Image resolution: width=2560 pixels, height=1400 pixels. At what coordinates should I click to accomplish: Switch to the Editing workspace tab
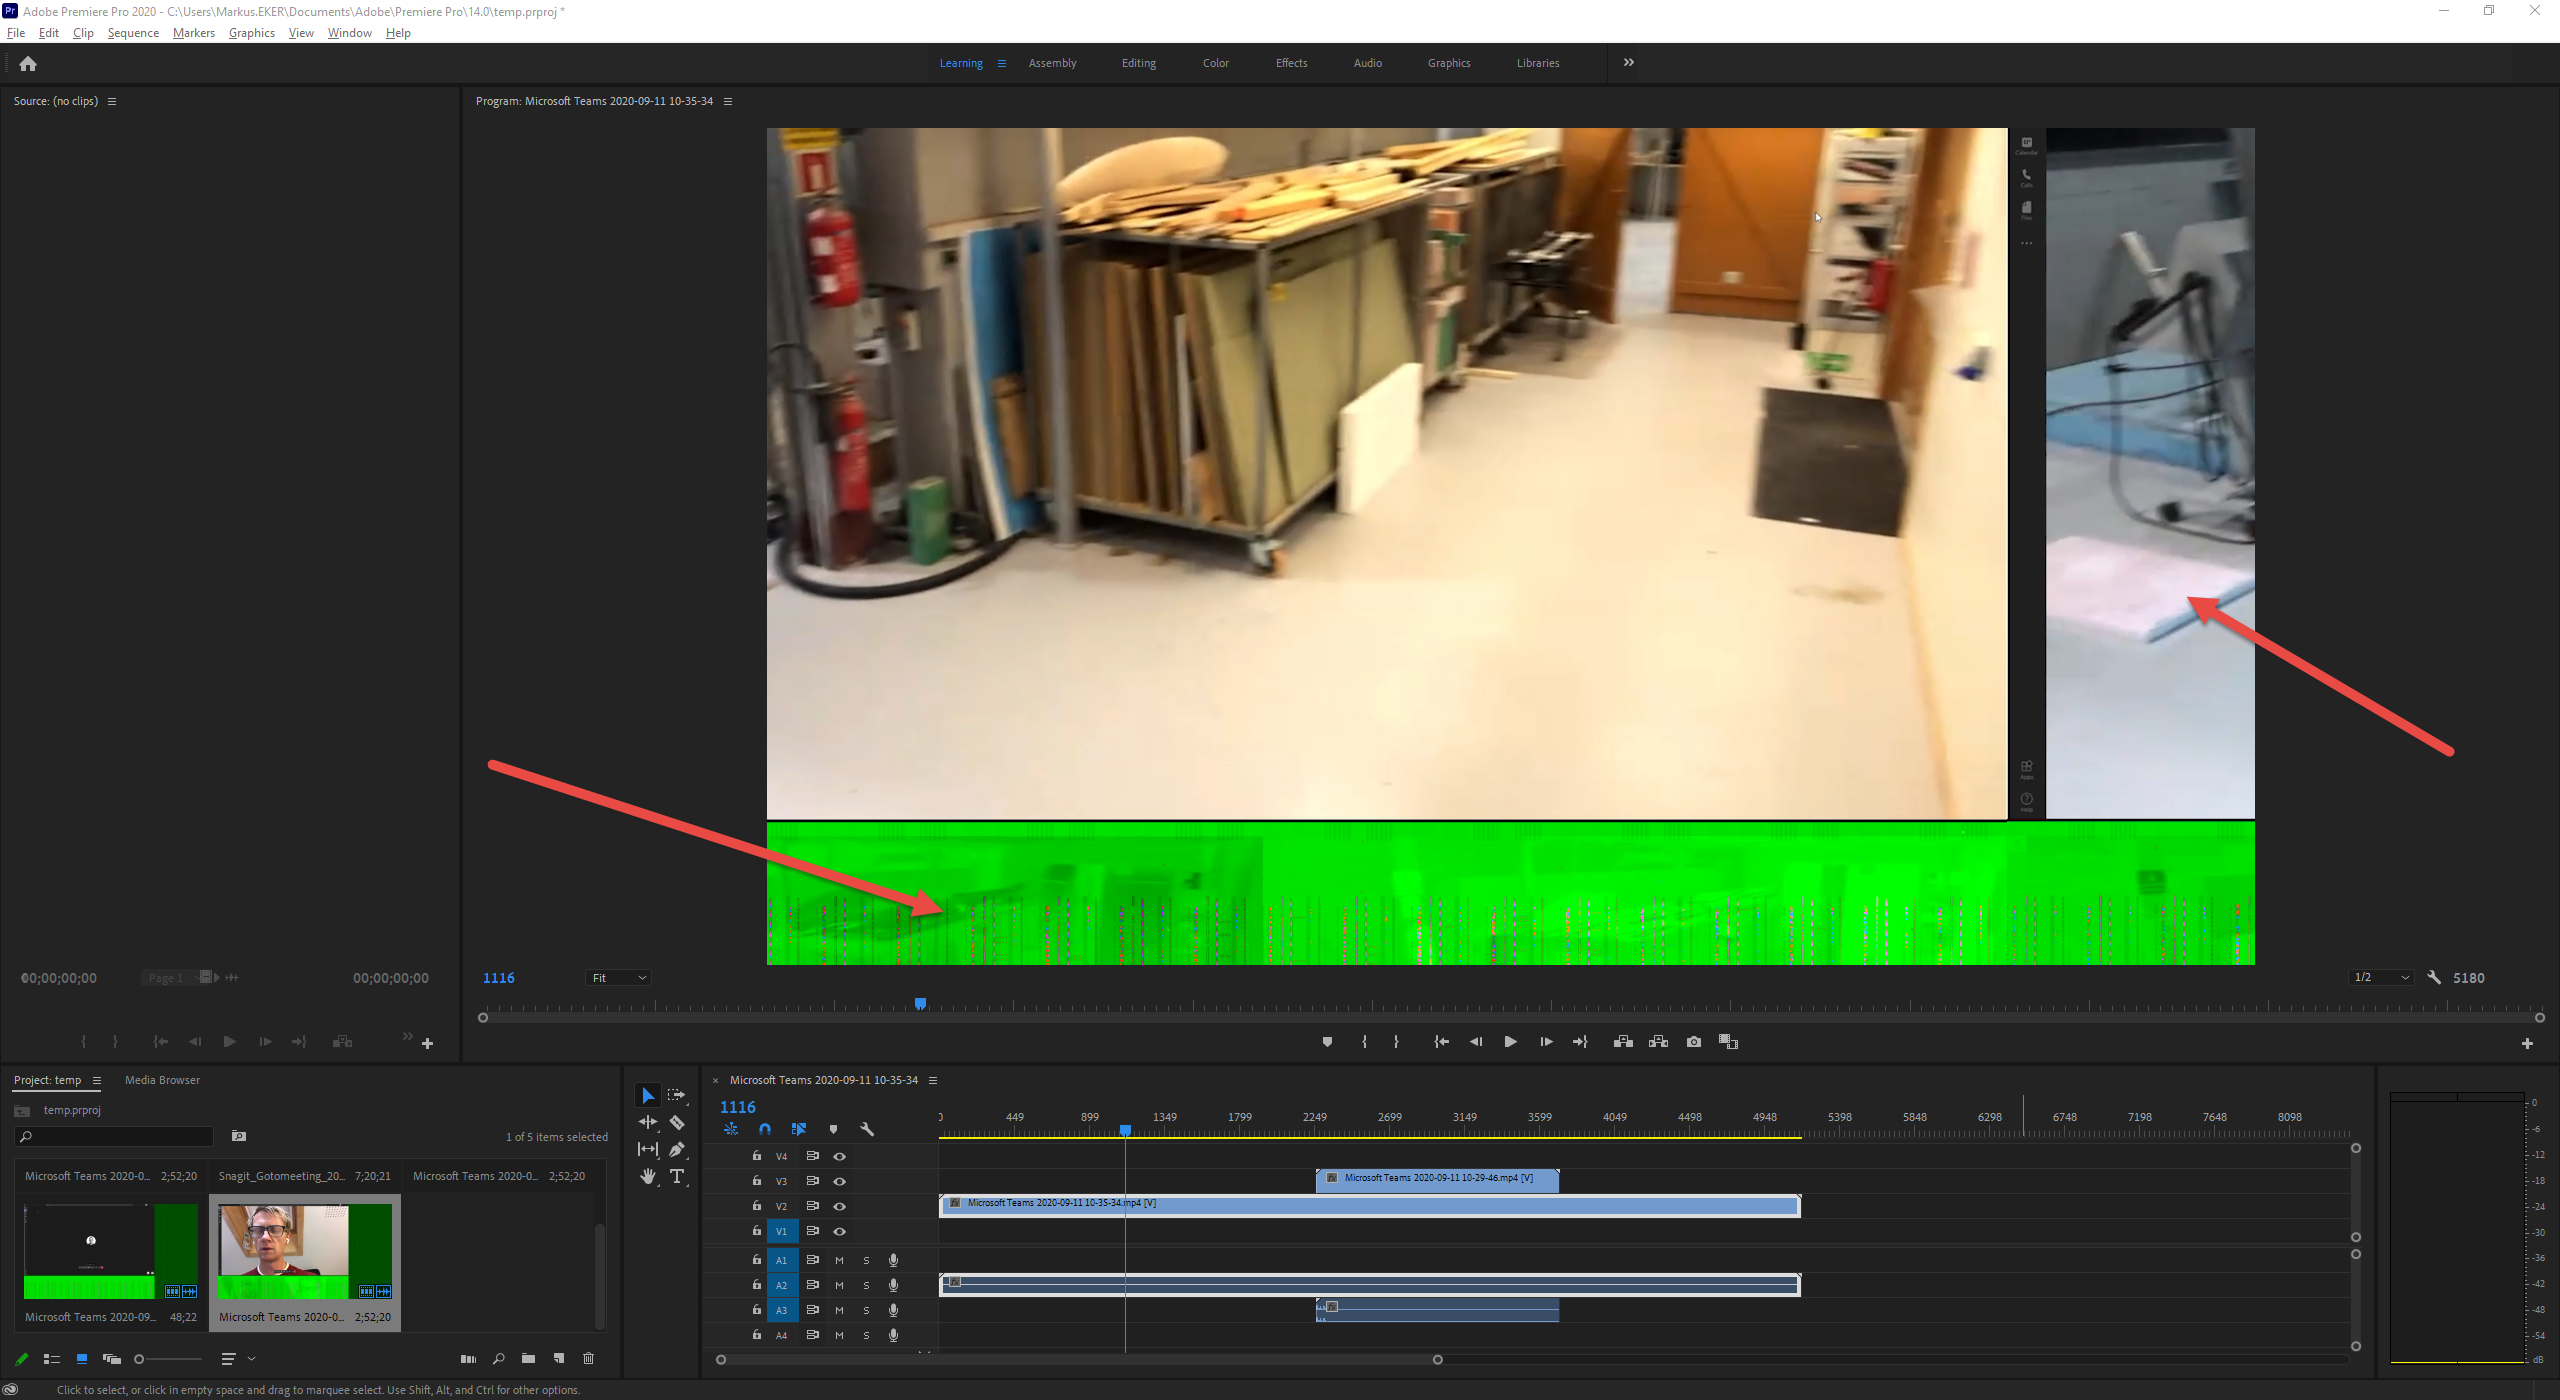[x=1138, y=63]
